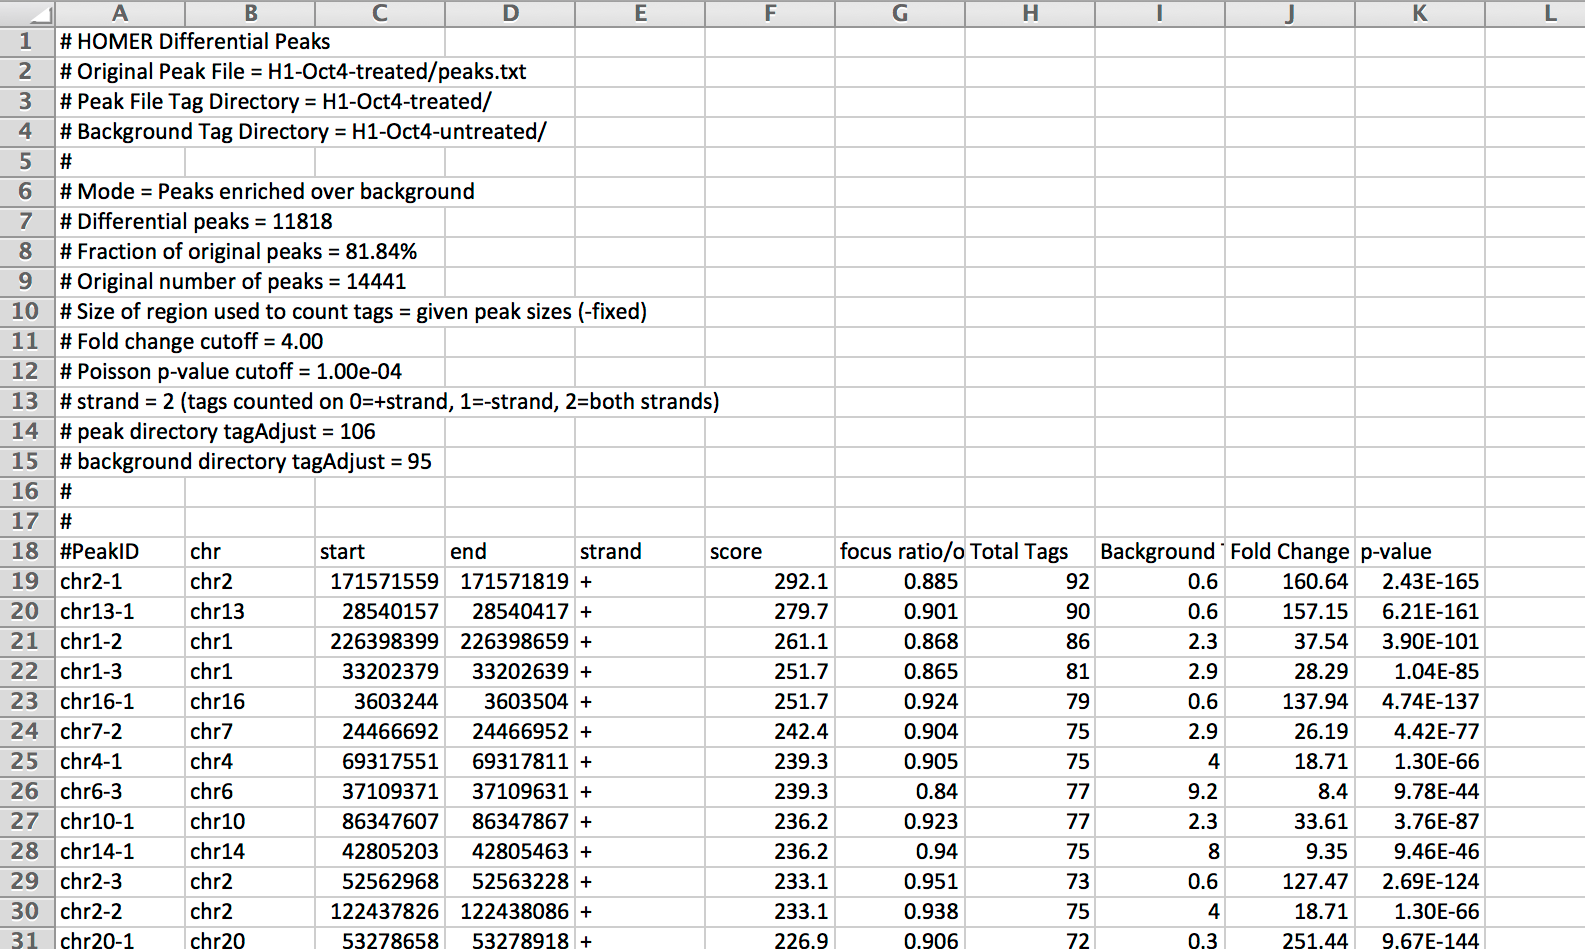
Task: Click fold change value 8.4
Action: (x=1290, y=791)
